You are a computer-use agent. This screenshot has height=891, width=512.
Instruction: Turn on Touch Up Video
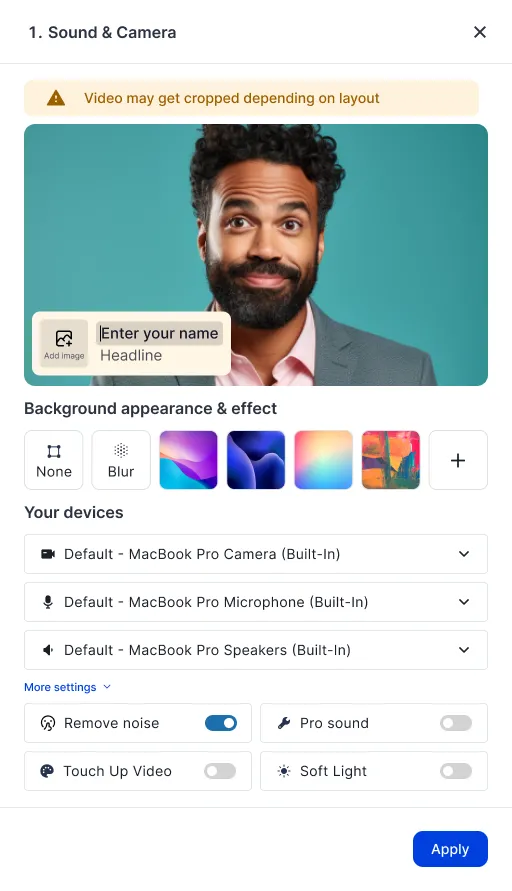(x=220, y=771)
